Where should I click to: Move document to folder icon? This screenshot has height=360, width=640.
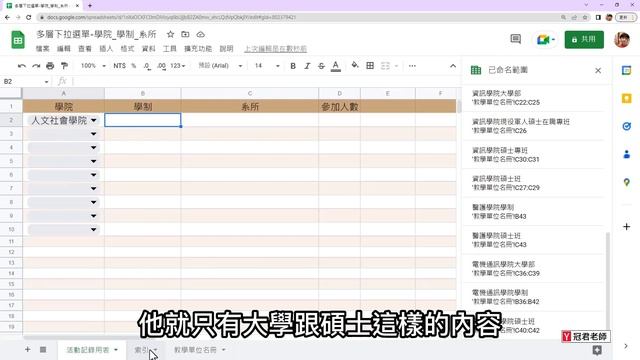click(x=185, y=34)
